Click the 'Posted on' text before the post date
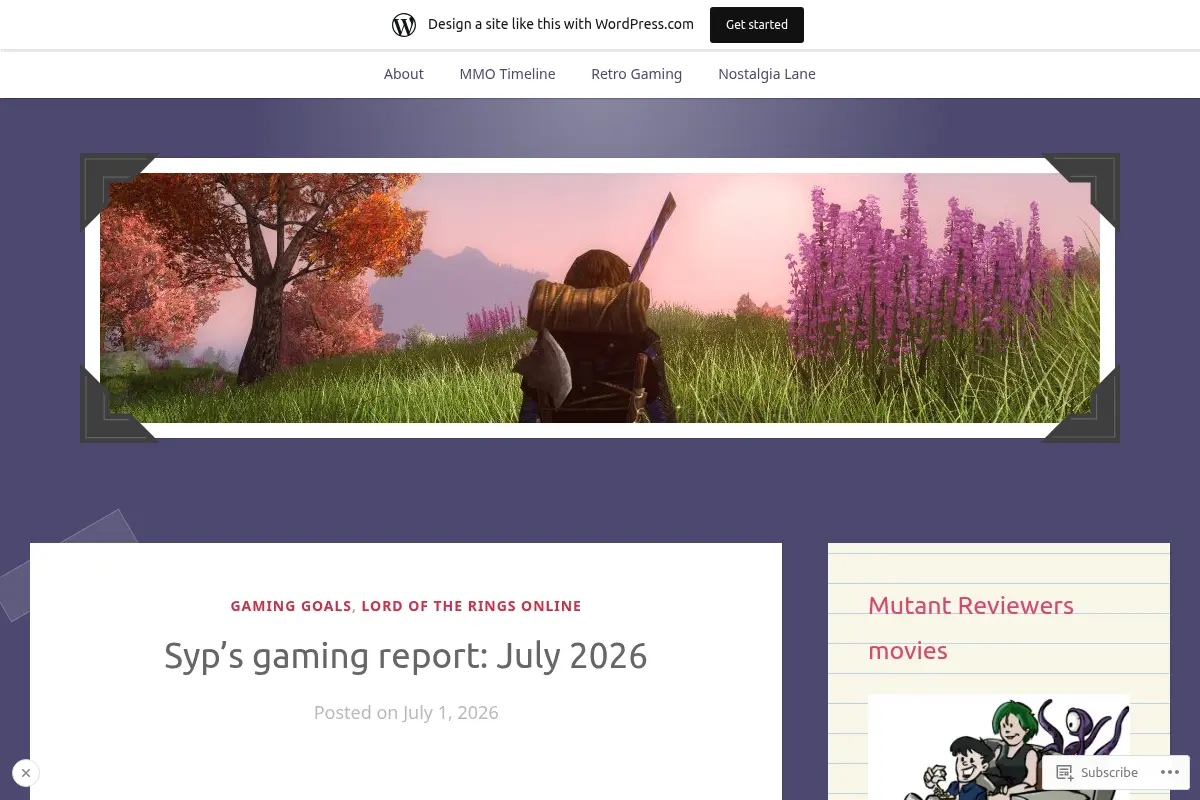 (356, 713)
